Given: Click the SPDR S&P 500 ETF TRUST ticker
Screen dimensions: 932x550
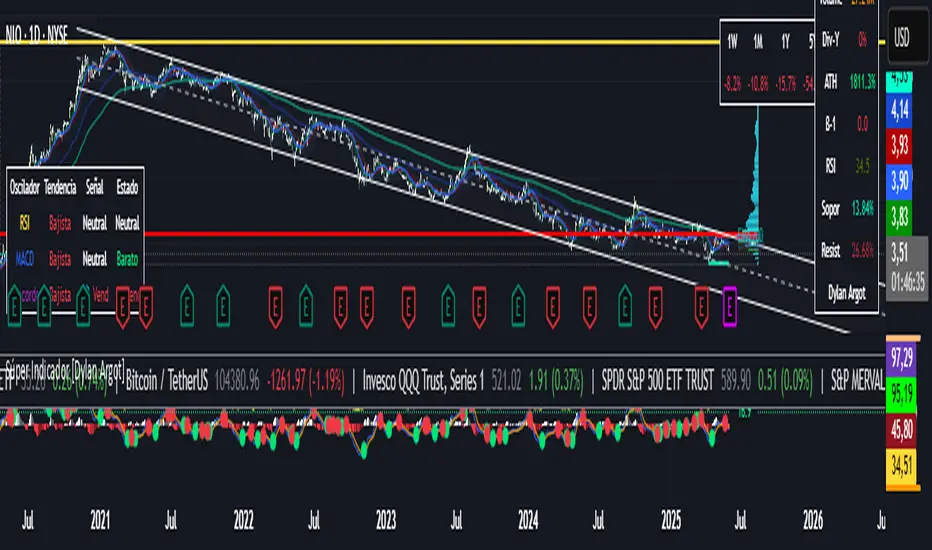Looking at the screenshot, I should click(657, 381).
